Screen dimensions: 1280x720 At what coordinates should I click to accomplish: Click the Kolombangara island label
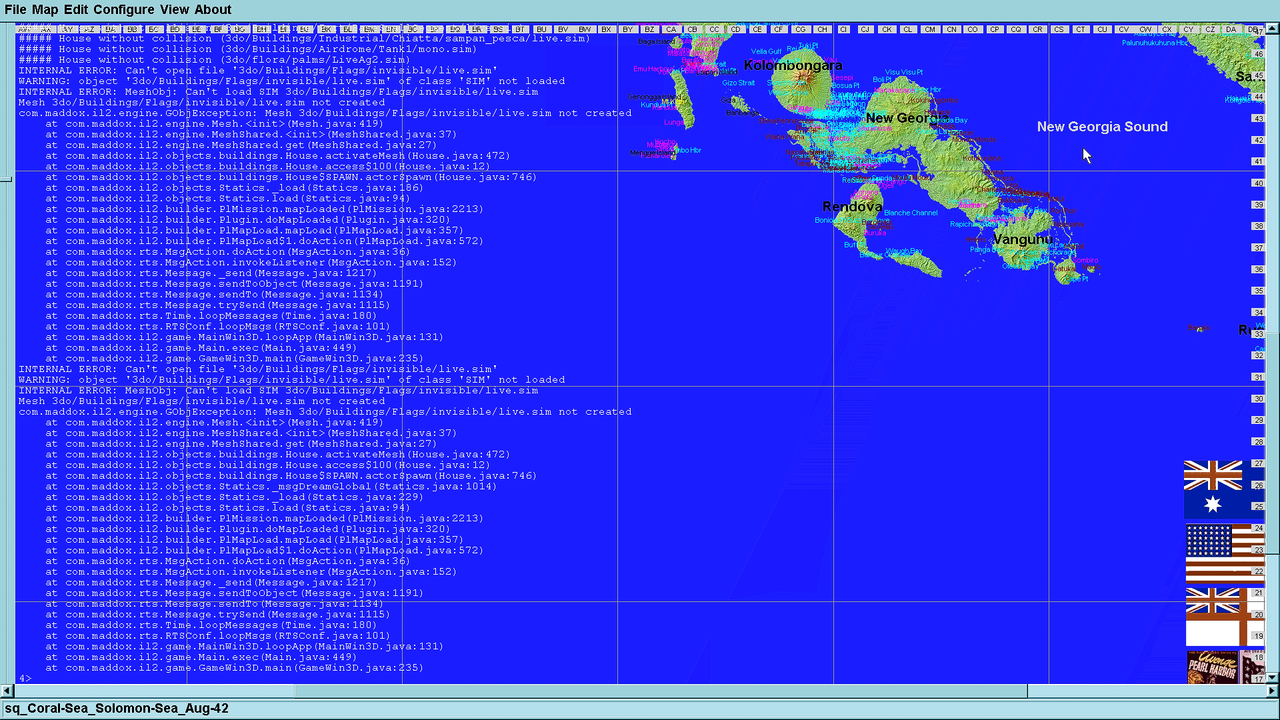(x=793, y=65)
